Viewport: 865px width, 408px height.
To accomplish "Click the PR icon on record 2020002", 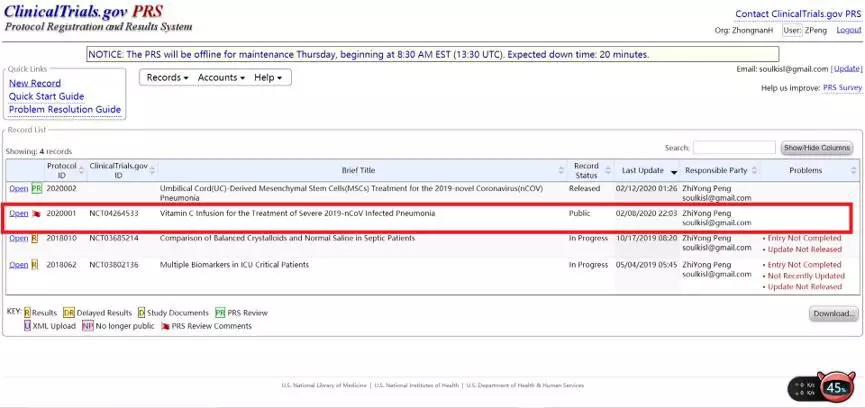I will click(x=36, y=188).
